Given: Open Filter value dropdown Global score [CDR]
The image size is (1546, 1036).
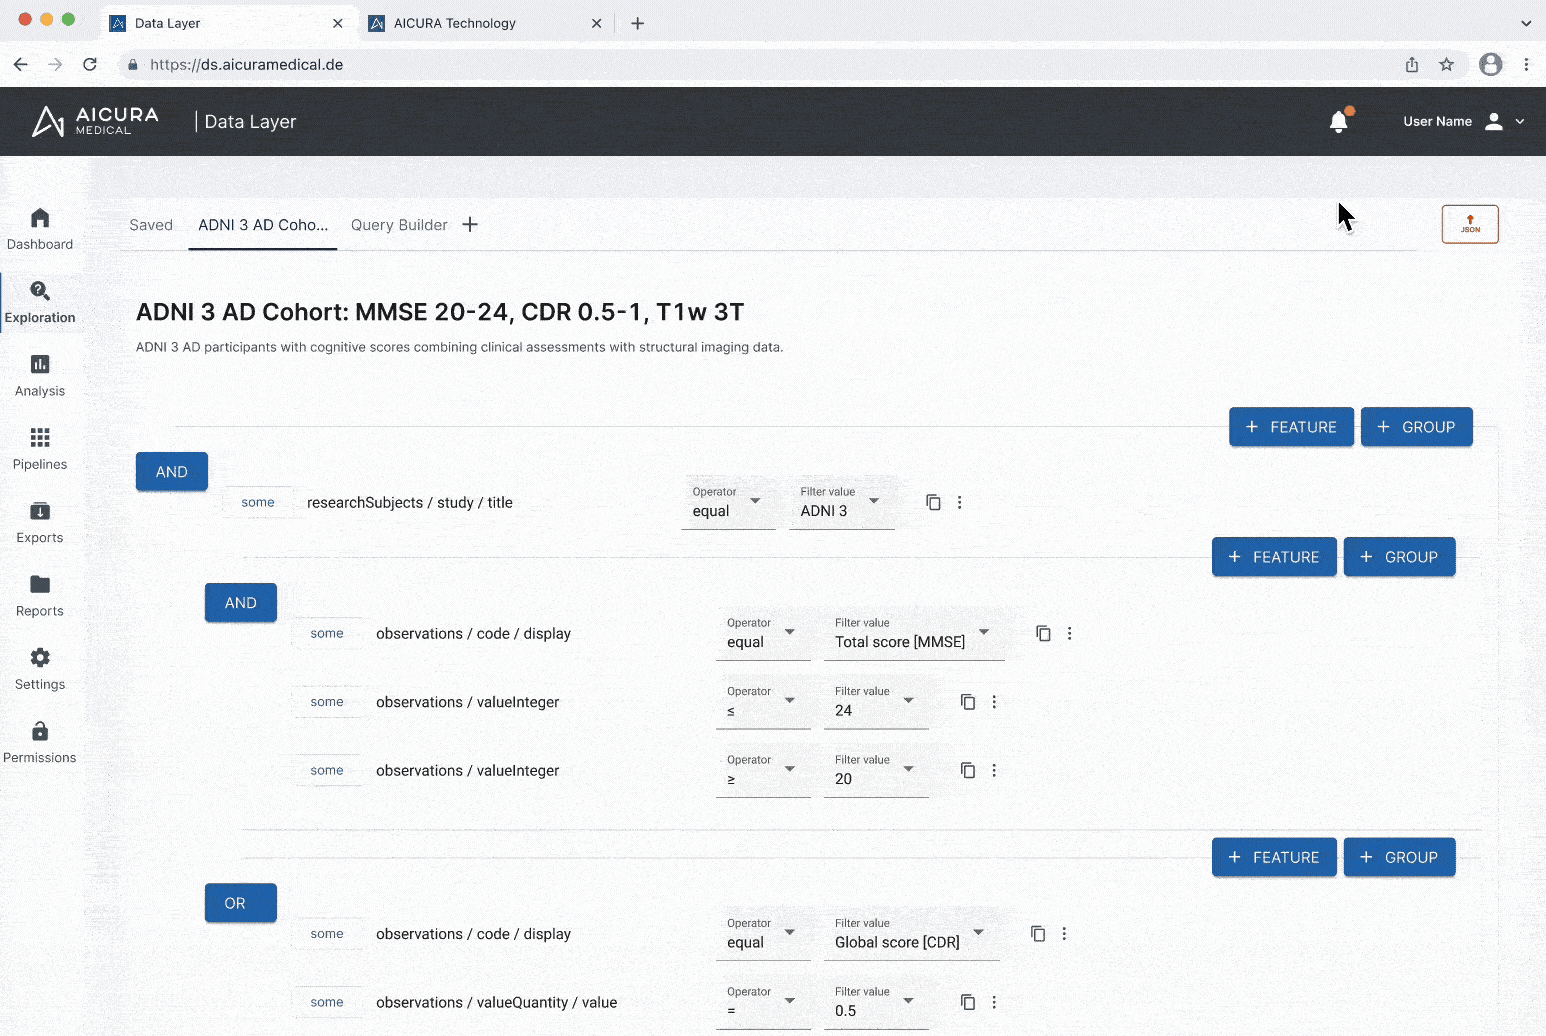Looking at the screenshot, I should pos(912,934).
